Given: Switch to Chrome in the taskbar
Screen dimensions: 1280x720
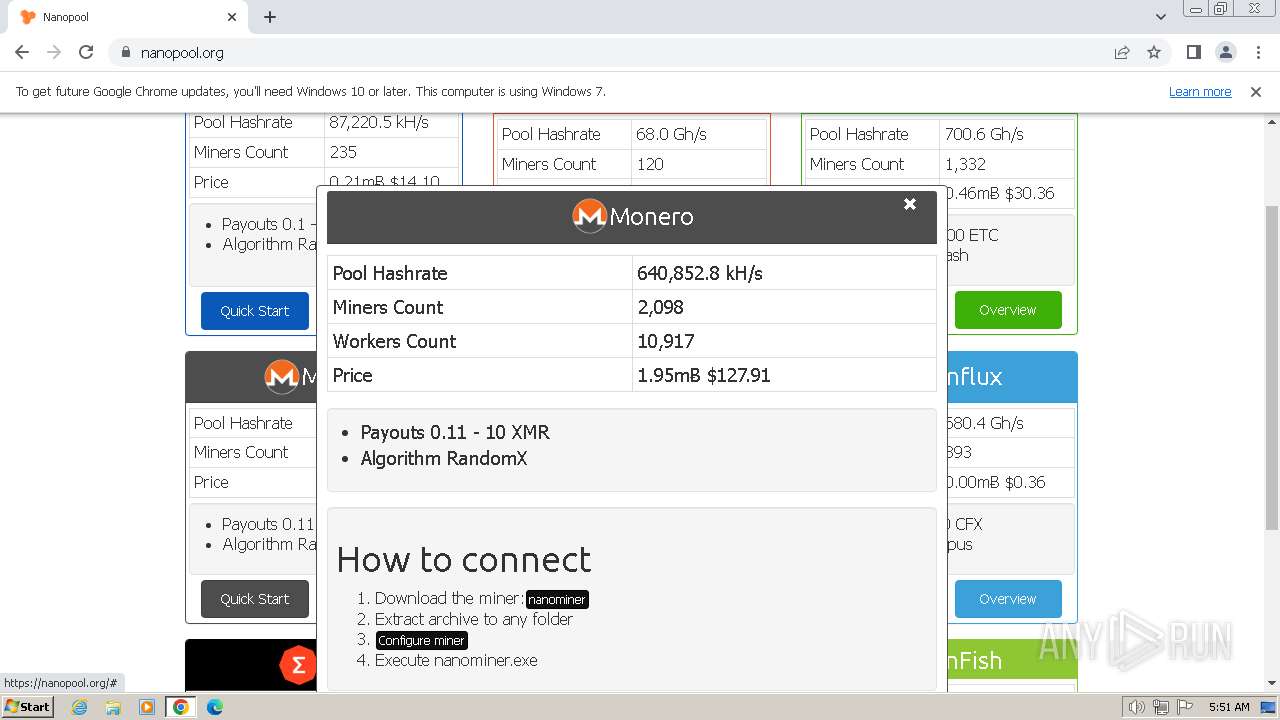Looking at the screenshot, I should (x=181, y=707).
